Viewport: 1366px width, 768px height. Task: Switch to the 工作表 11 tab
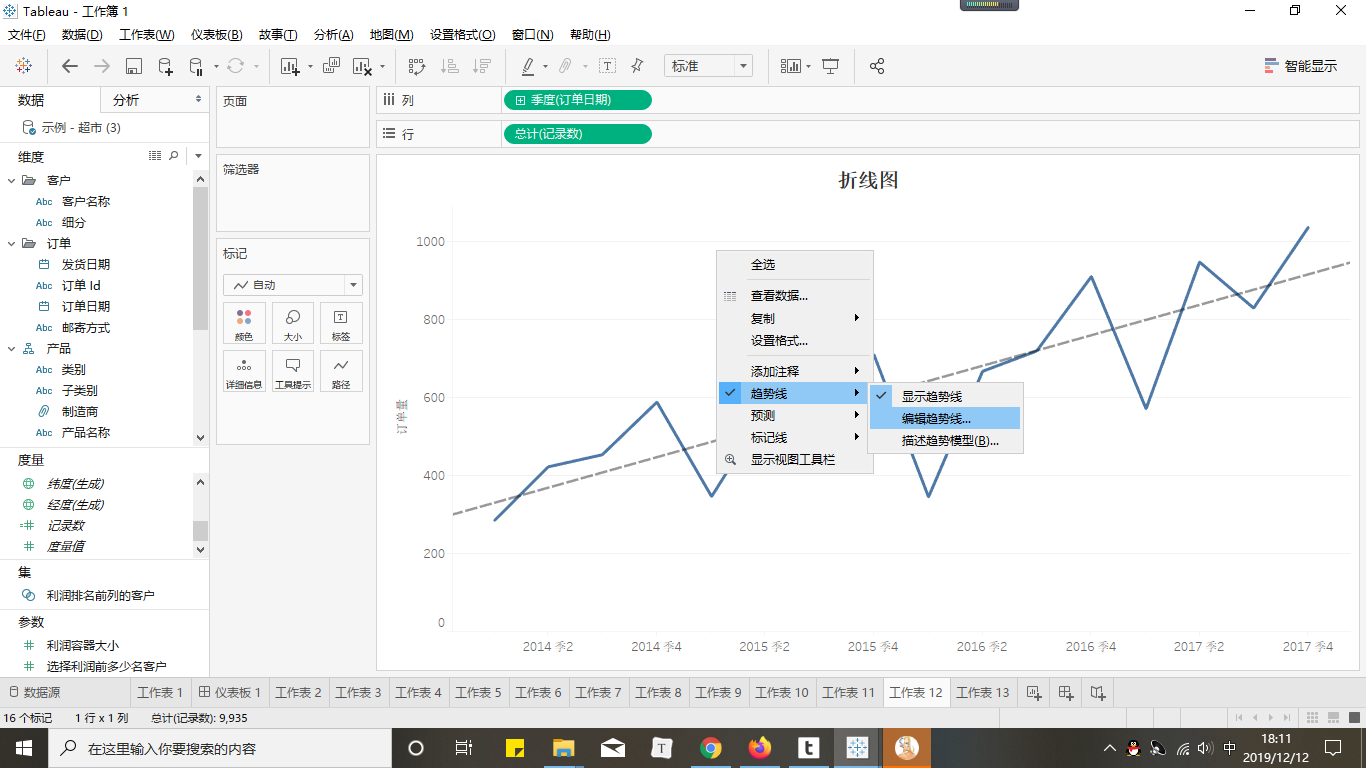848,692
